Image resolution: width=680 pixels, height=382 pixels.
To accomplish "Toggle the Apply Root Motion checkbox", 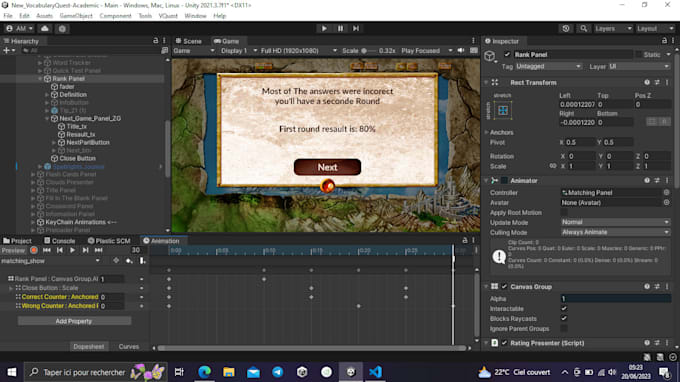I will pos(564,212).
